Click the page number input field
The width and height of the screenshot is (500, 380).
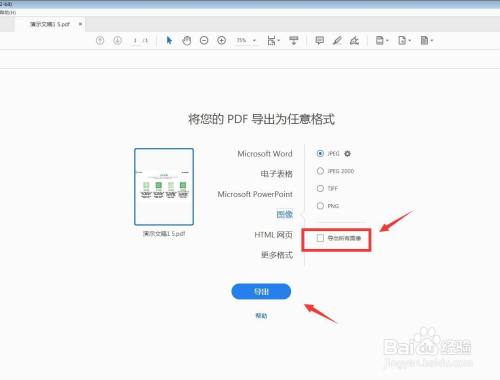pos(135,41)
